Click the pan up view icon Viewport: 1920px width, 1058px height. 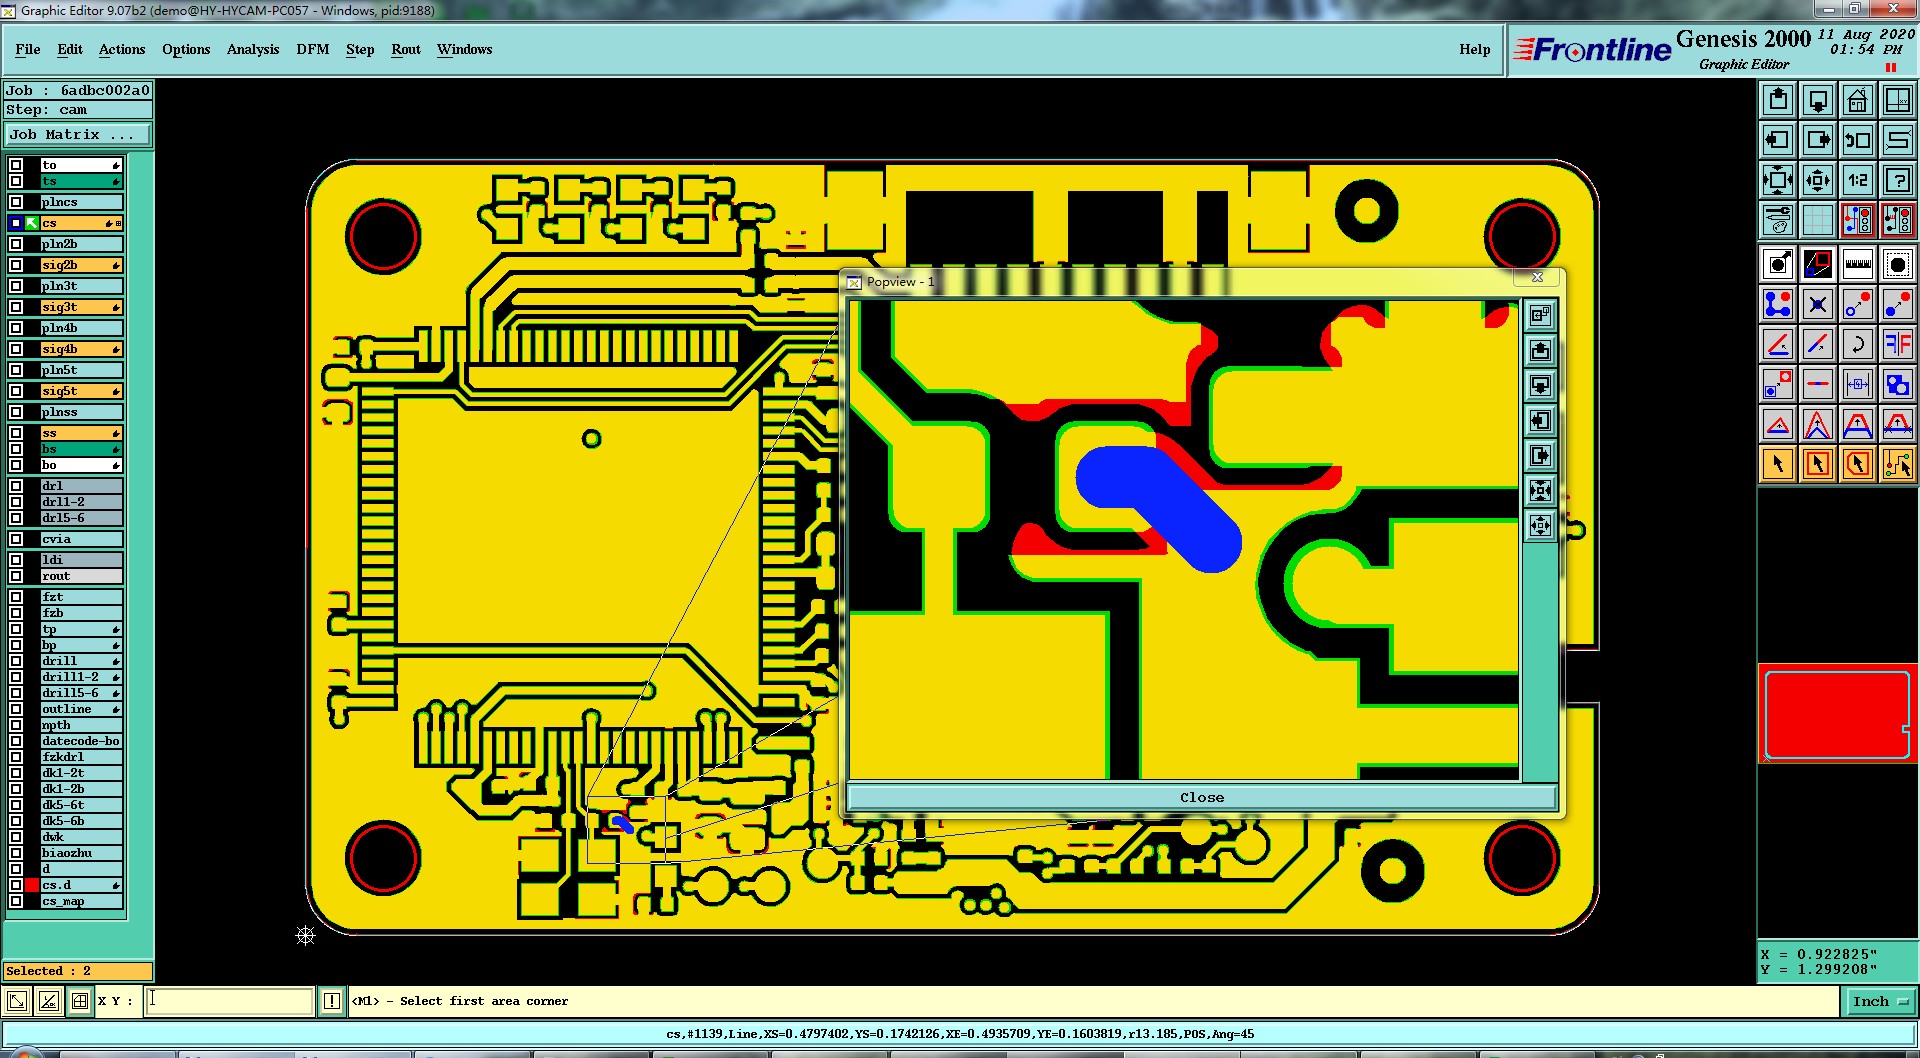[x=1778, y=100]
